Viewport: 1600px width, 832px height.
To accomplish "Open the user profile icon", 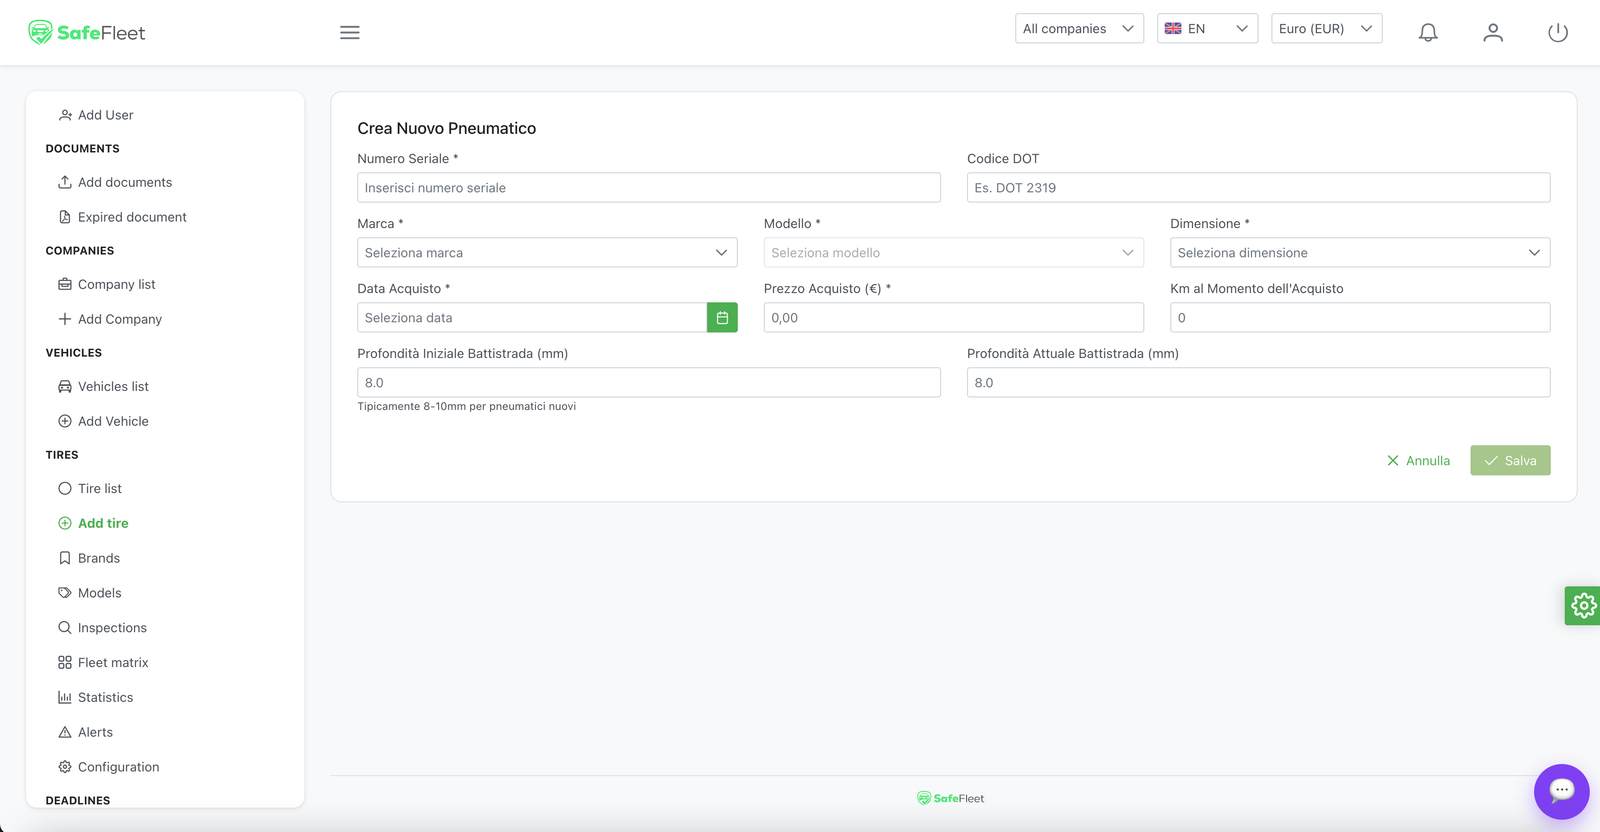I will [1493, 33].
